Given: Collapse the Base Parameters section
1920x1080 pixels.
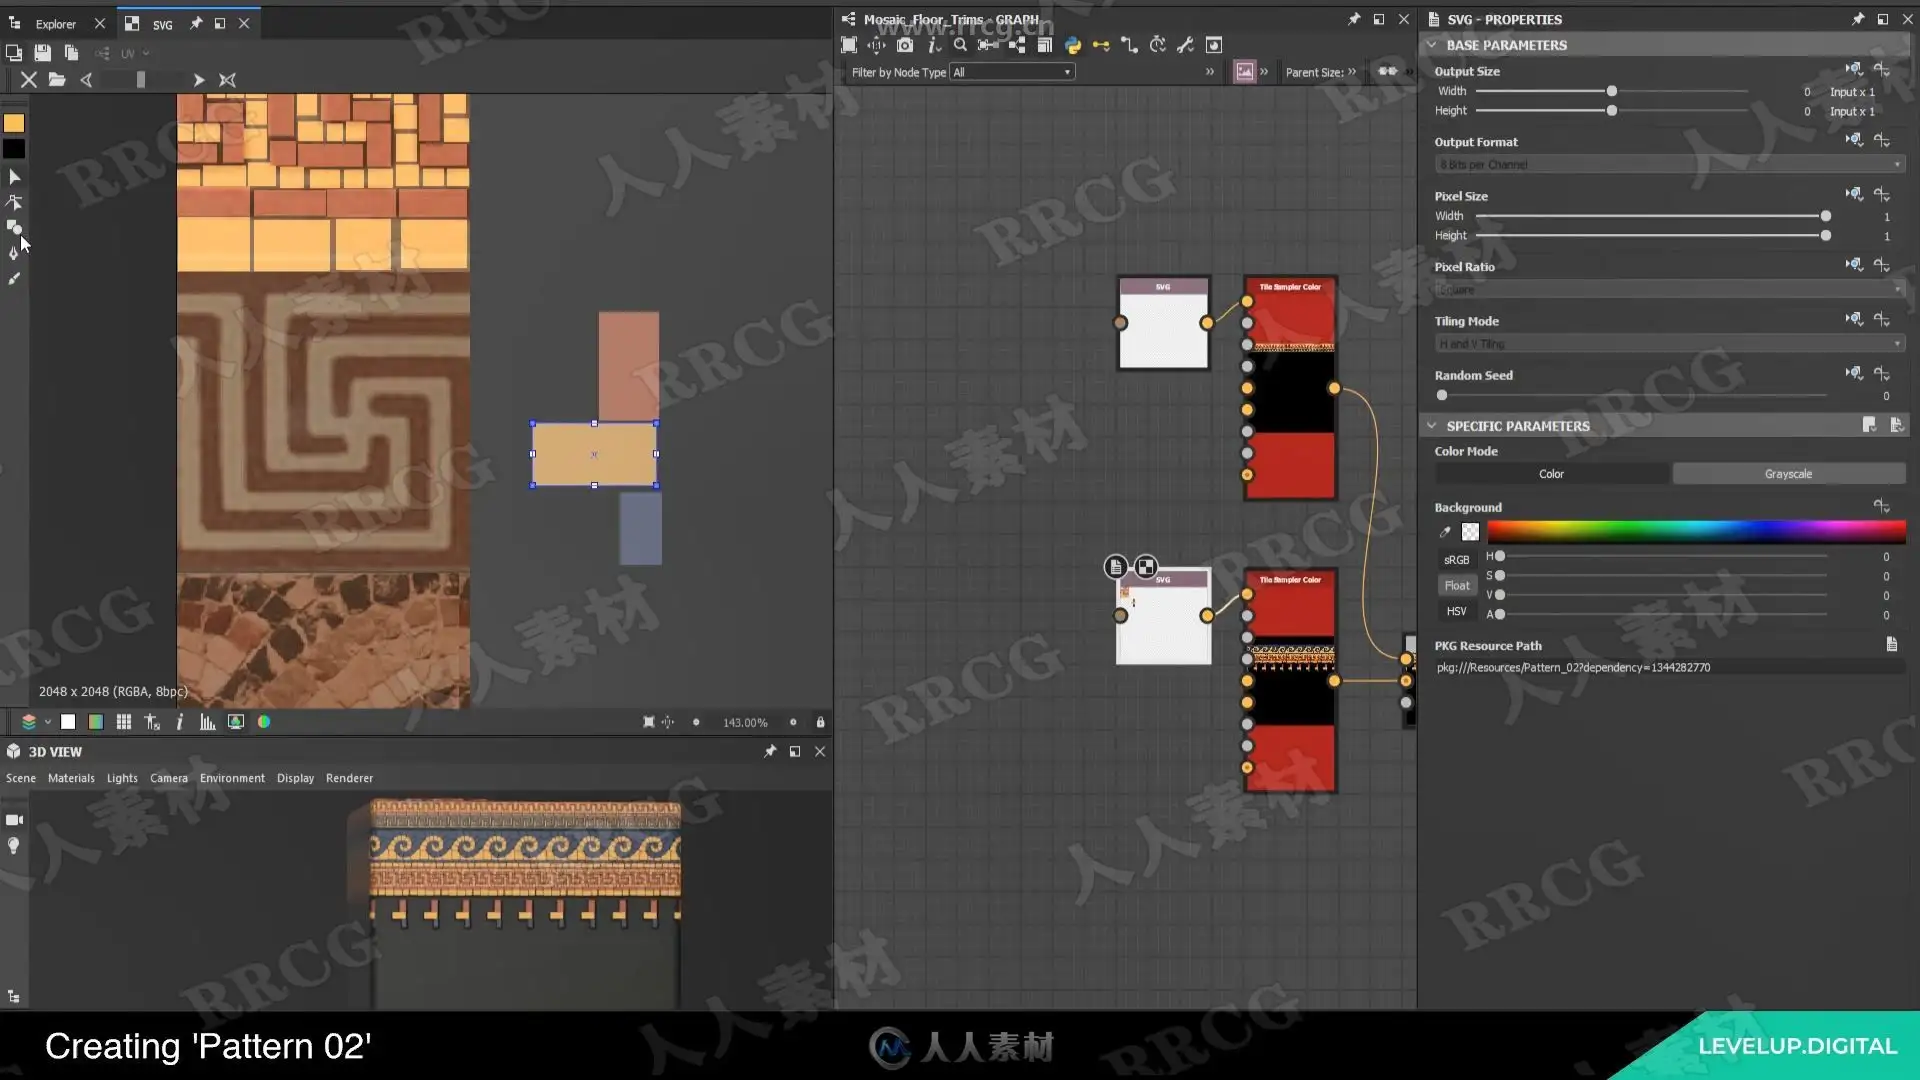Looking at the screenshot, I should click(1432, 45).
